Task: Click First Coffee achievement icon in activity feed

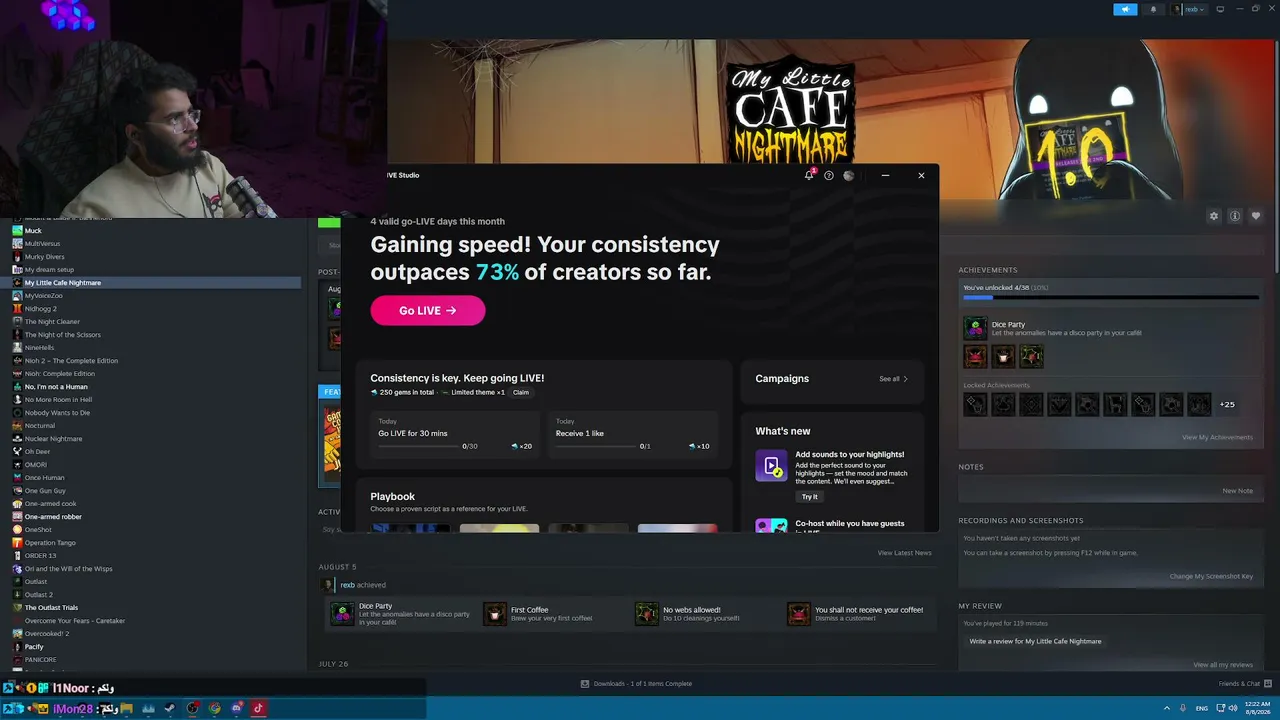Action: click(495, 614)
